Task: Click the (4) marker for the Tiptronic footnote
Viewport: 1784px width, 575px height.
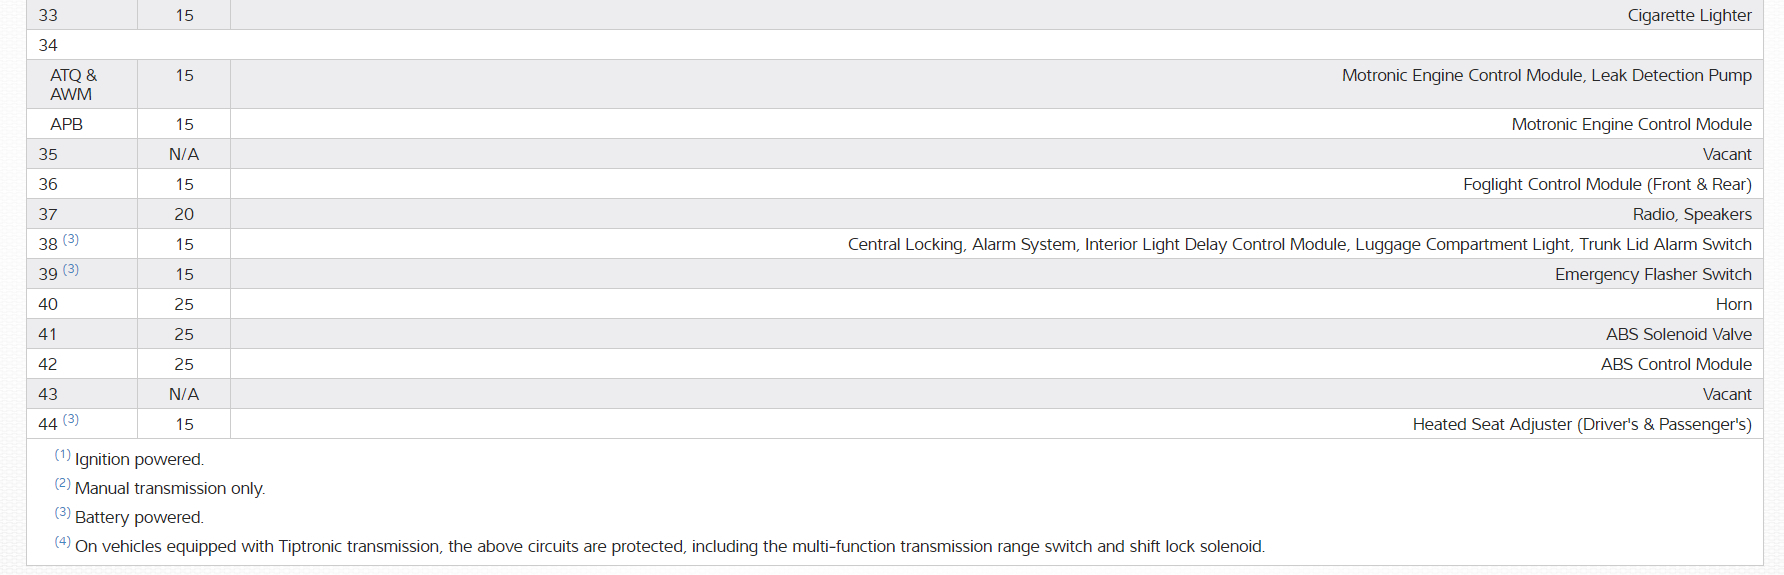Action: tap(62, 542)
